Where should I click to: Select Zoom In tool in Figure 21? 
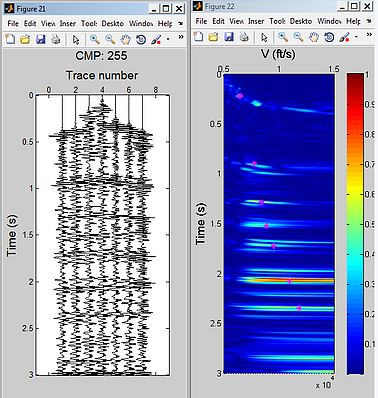95,40
